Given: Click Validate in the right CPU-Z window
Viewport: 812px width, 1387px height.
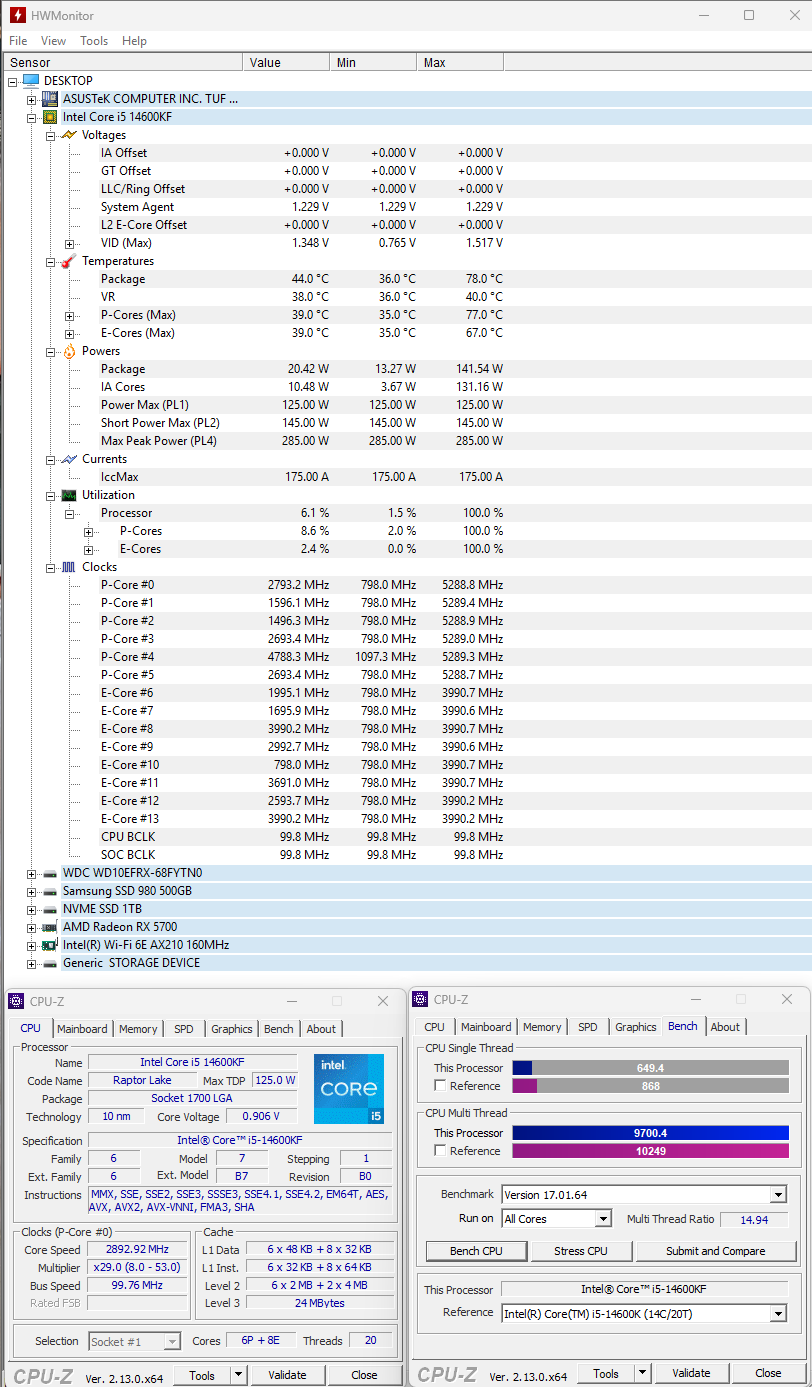Looking at the screenshot, I should (691, 1373).
